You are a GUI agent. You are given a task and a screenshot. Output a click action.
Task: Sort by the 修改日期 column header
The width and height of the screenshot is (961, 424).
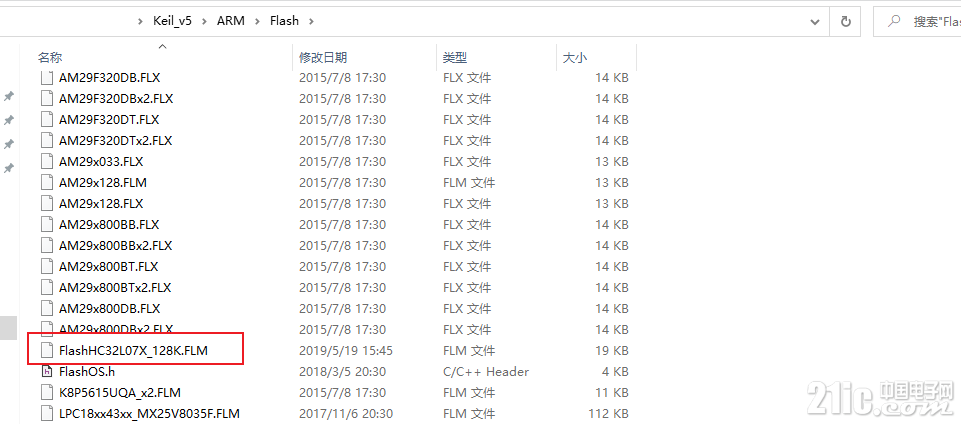coord(323,58)
